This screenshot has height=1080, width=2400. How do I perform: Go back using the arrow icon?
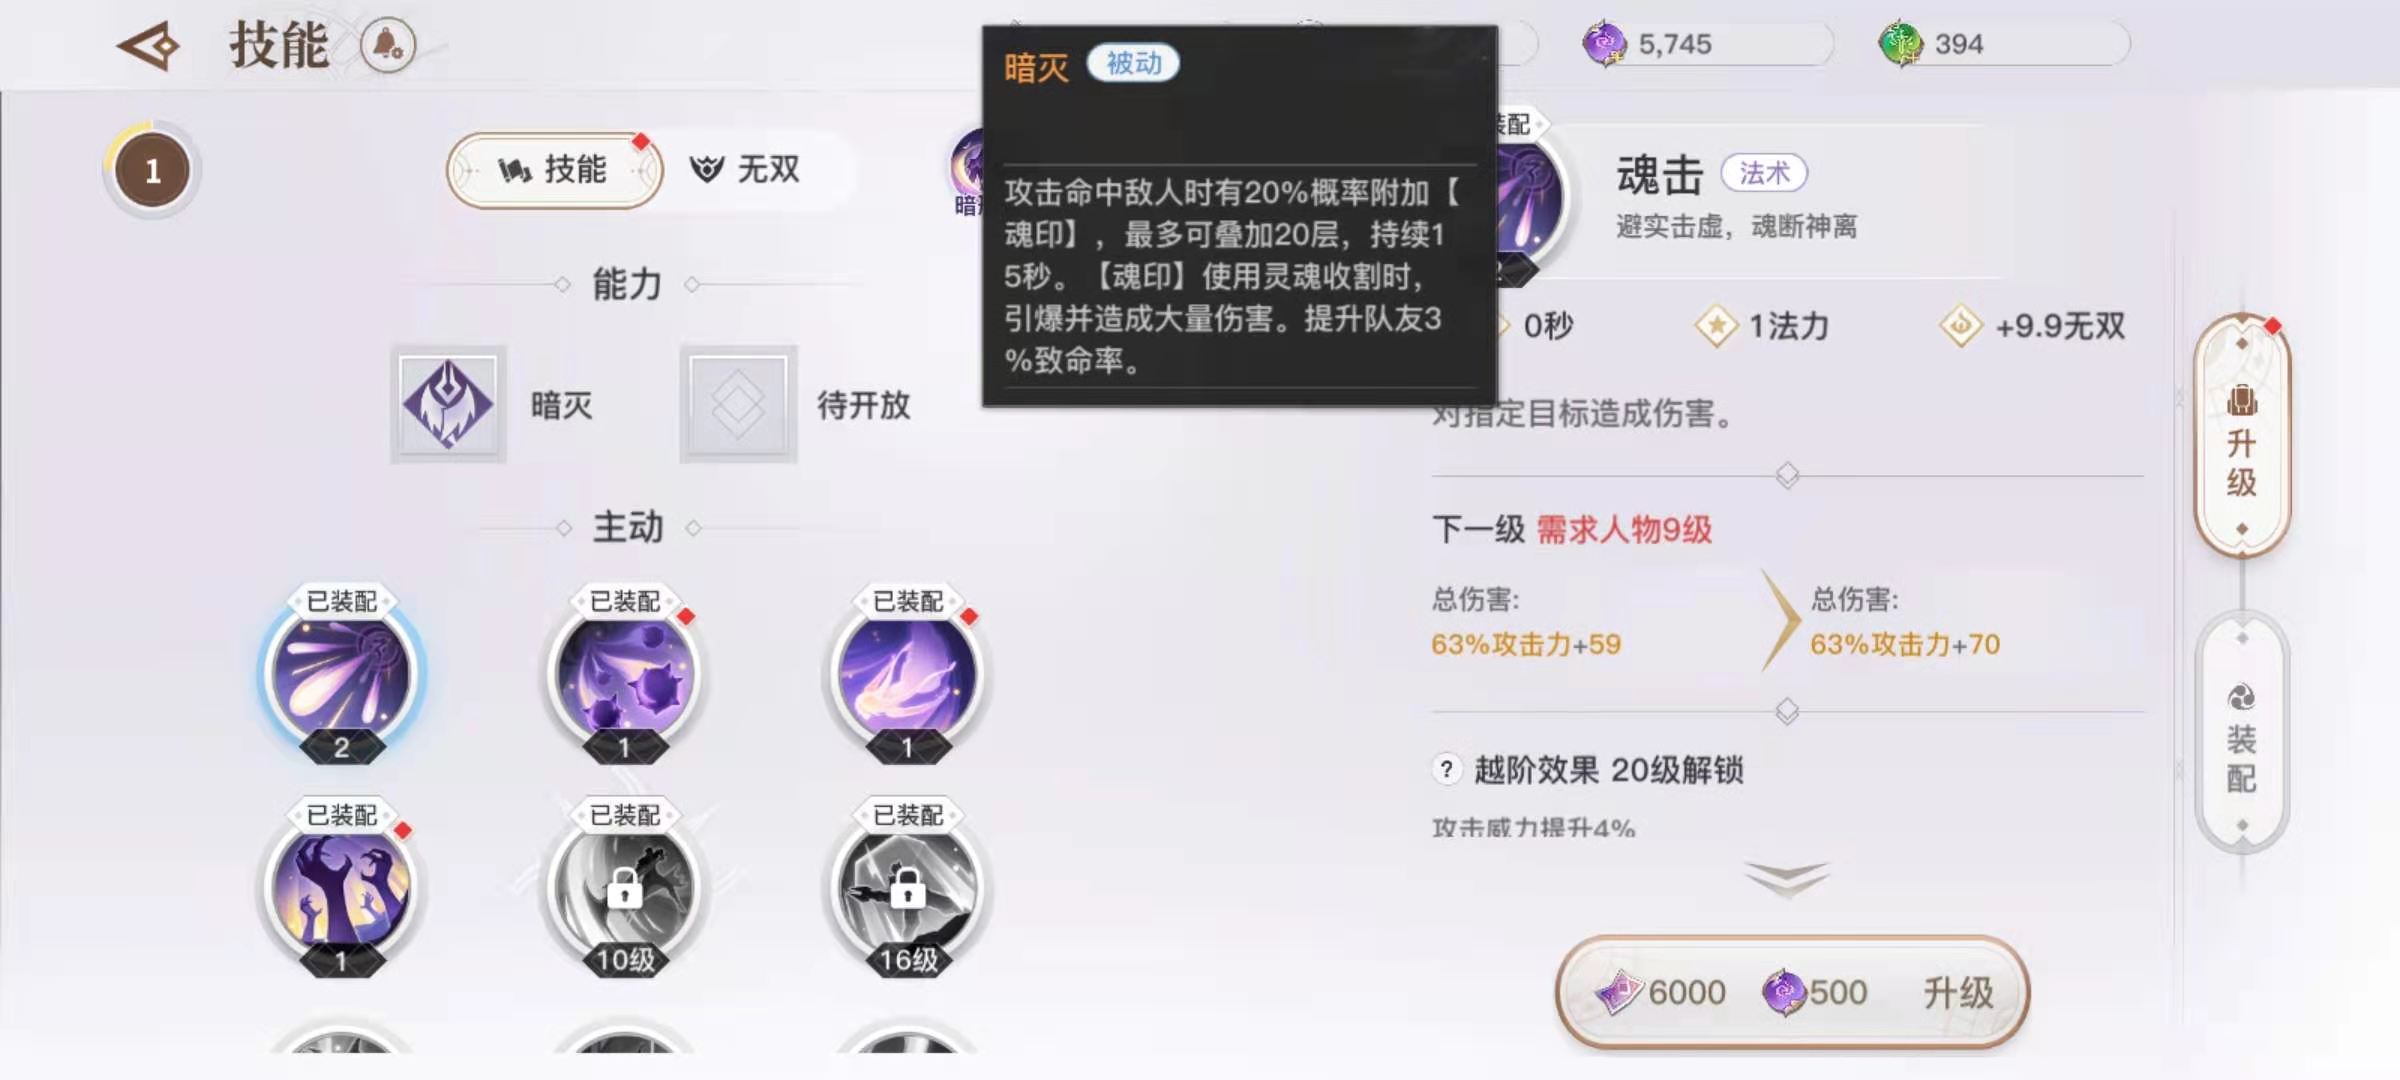pyautogui.click(x=148, y=46)
